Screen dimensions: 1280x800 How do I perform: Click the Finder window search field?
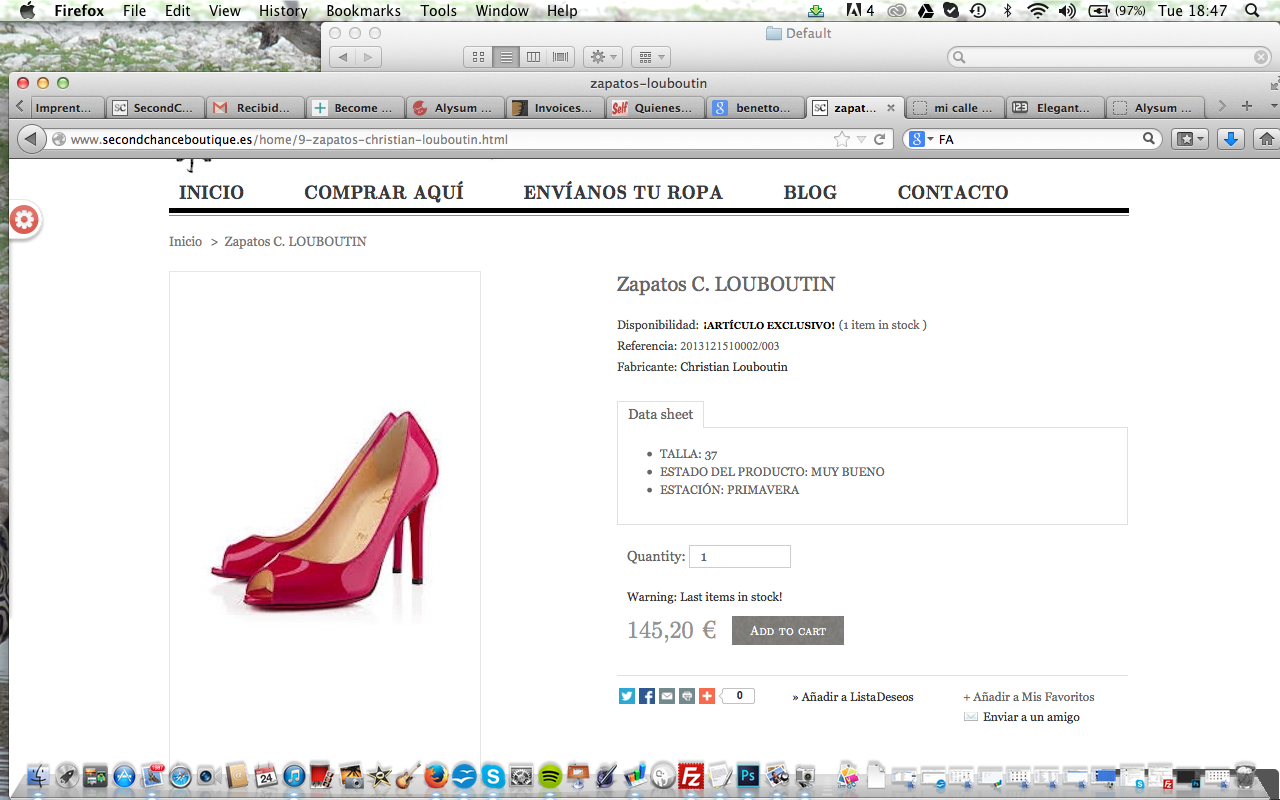click(1110, 57)
